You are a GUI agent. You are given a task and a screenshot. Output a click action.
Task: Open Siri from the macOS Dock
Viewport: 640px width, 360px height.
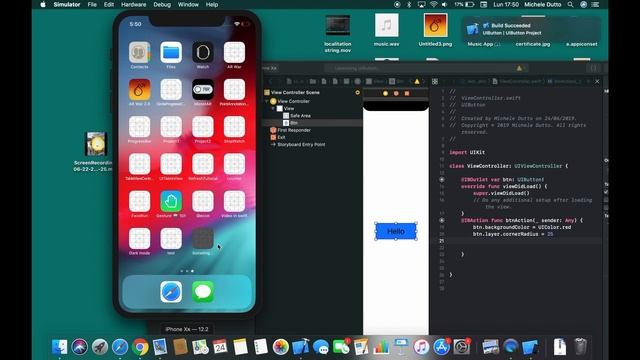pyautogui.click(x=80, y=347)
